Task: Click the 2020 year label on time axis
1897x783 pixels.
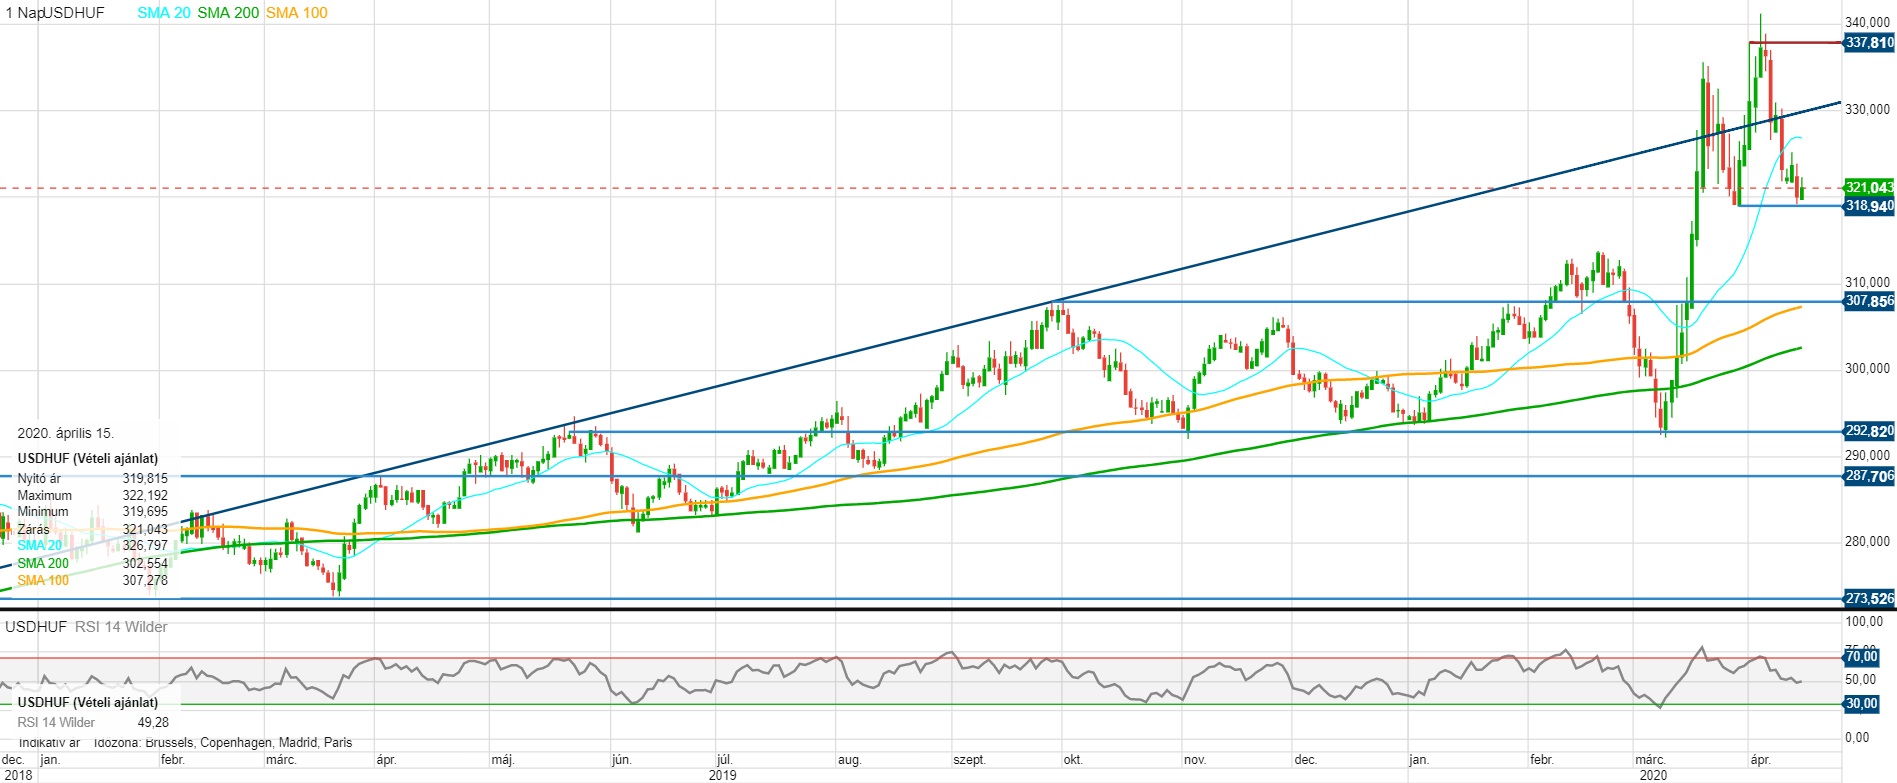Action: pos(1653,775)
